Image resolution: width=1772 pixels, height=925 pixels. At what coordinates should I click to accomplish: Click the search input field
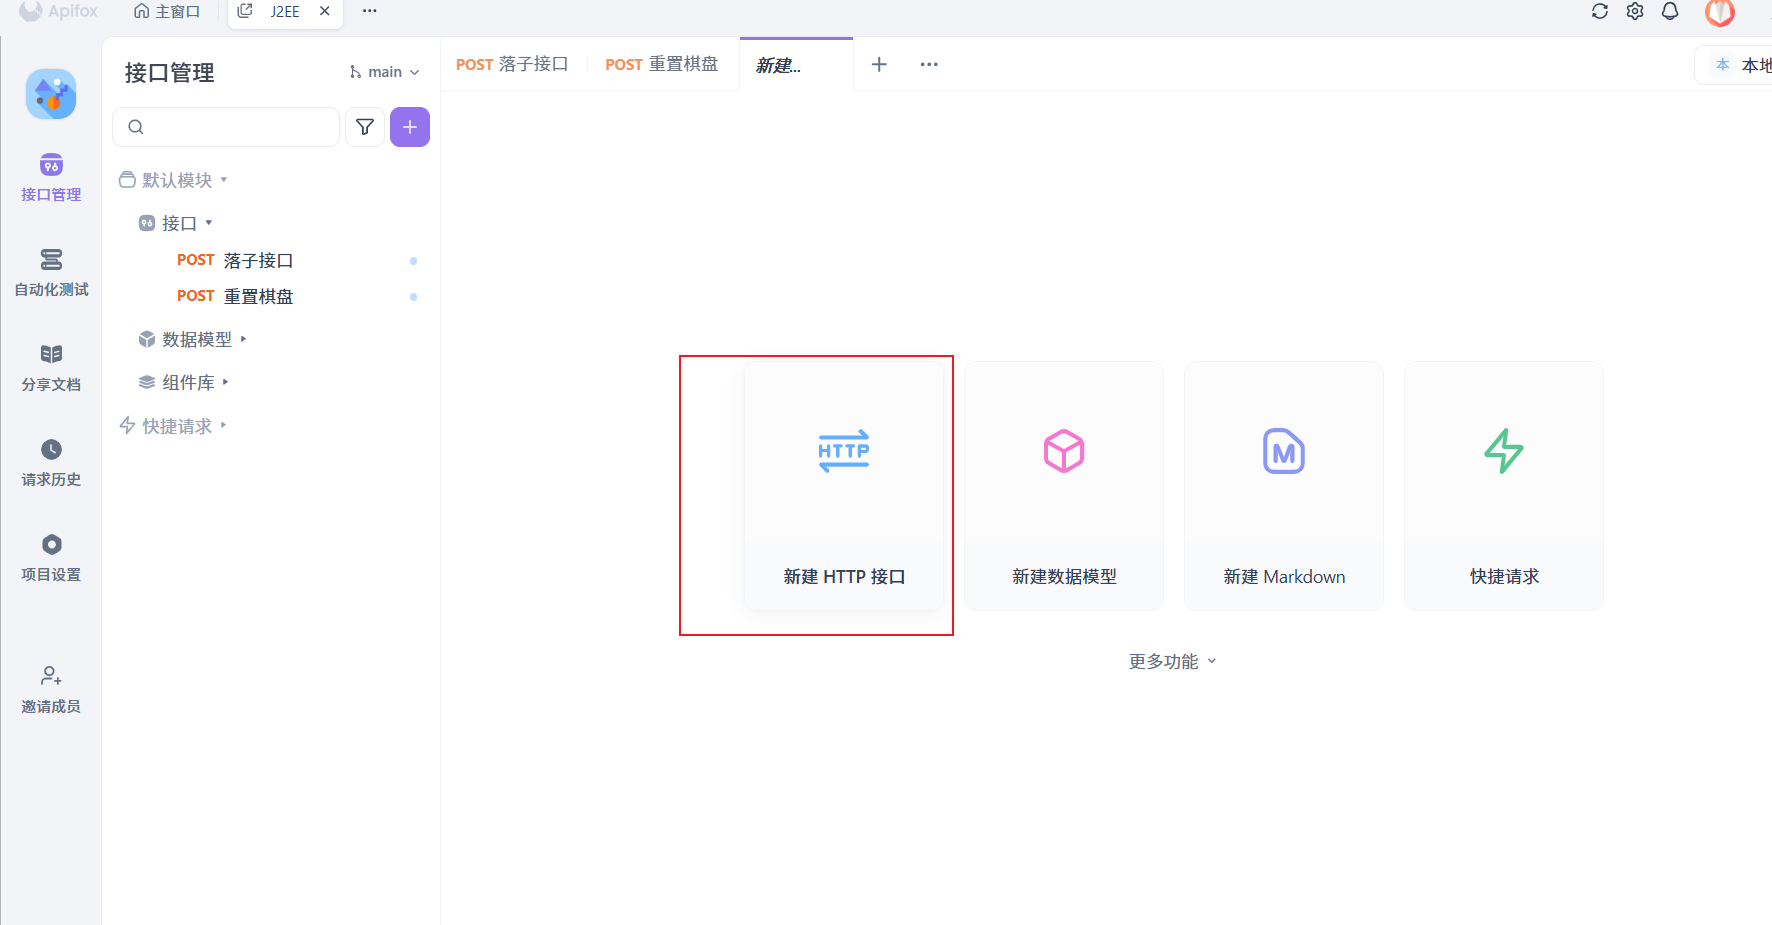(x=226, y=127)
